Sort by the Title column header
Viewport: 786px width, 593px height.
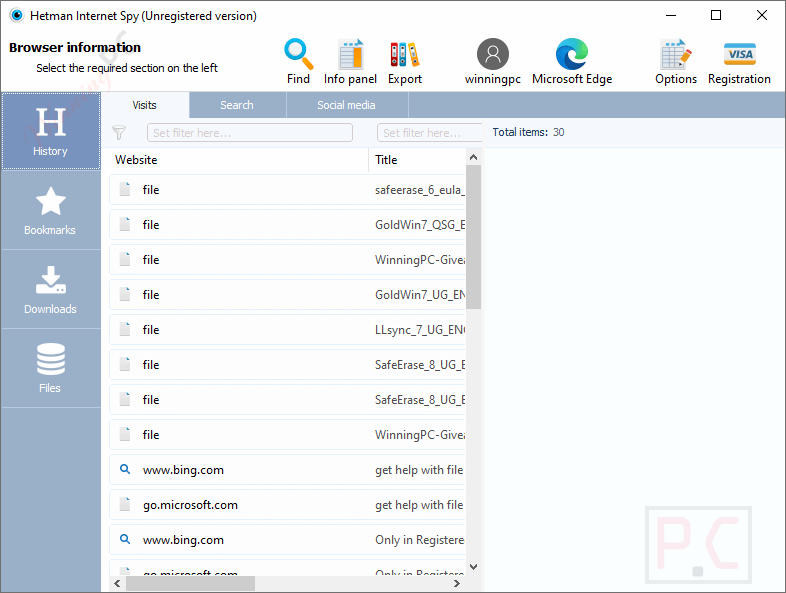(418, 160)
